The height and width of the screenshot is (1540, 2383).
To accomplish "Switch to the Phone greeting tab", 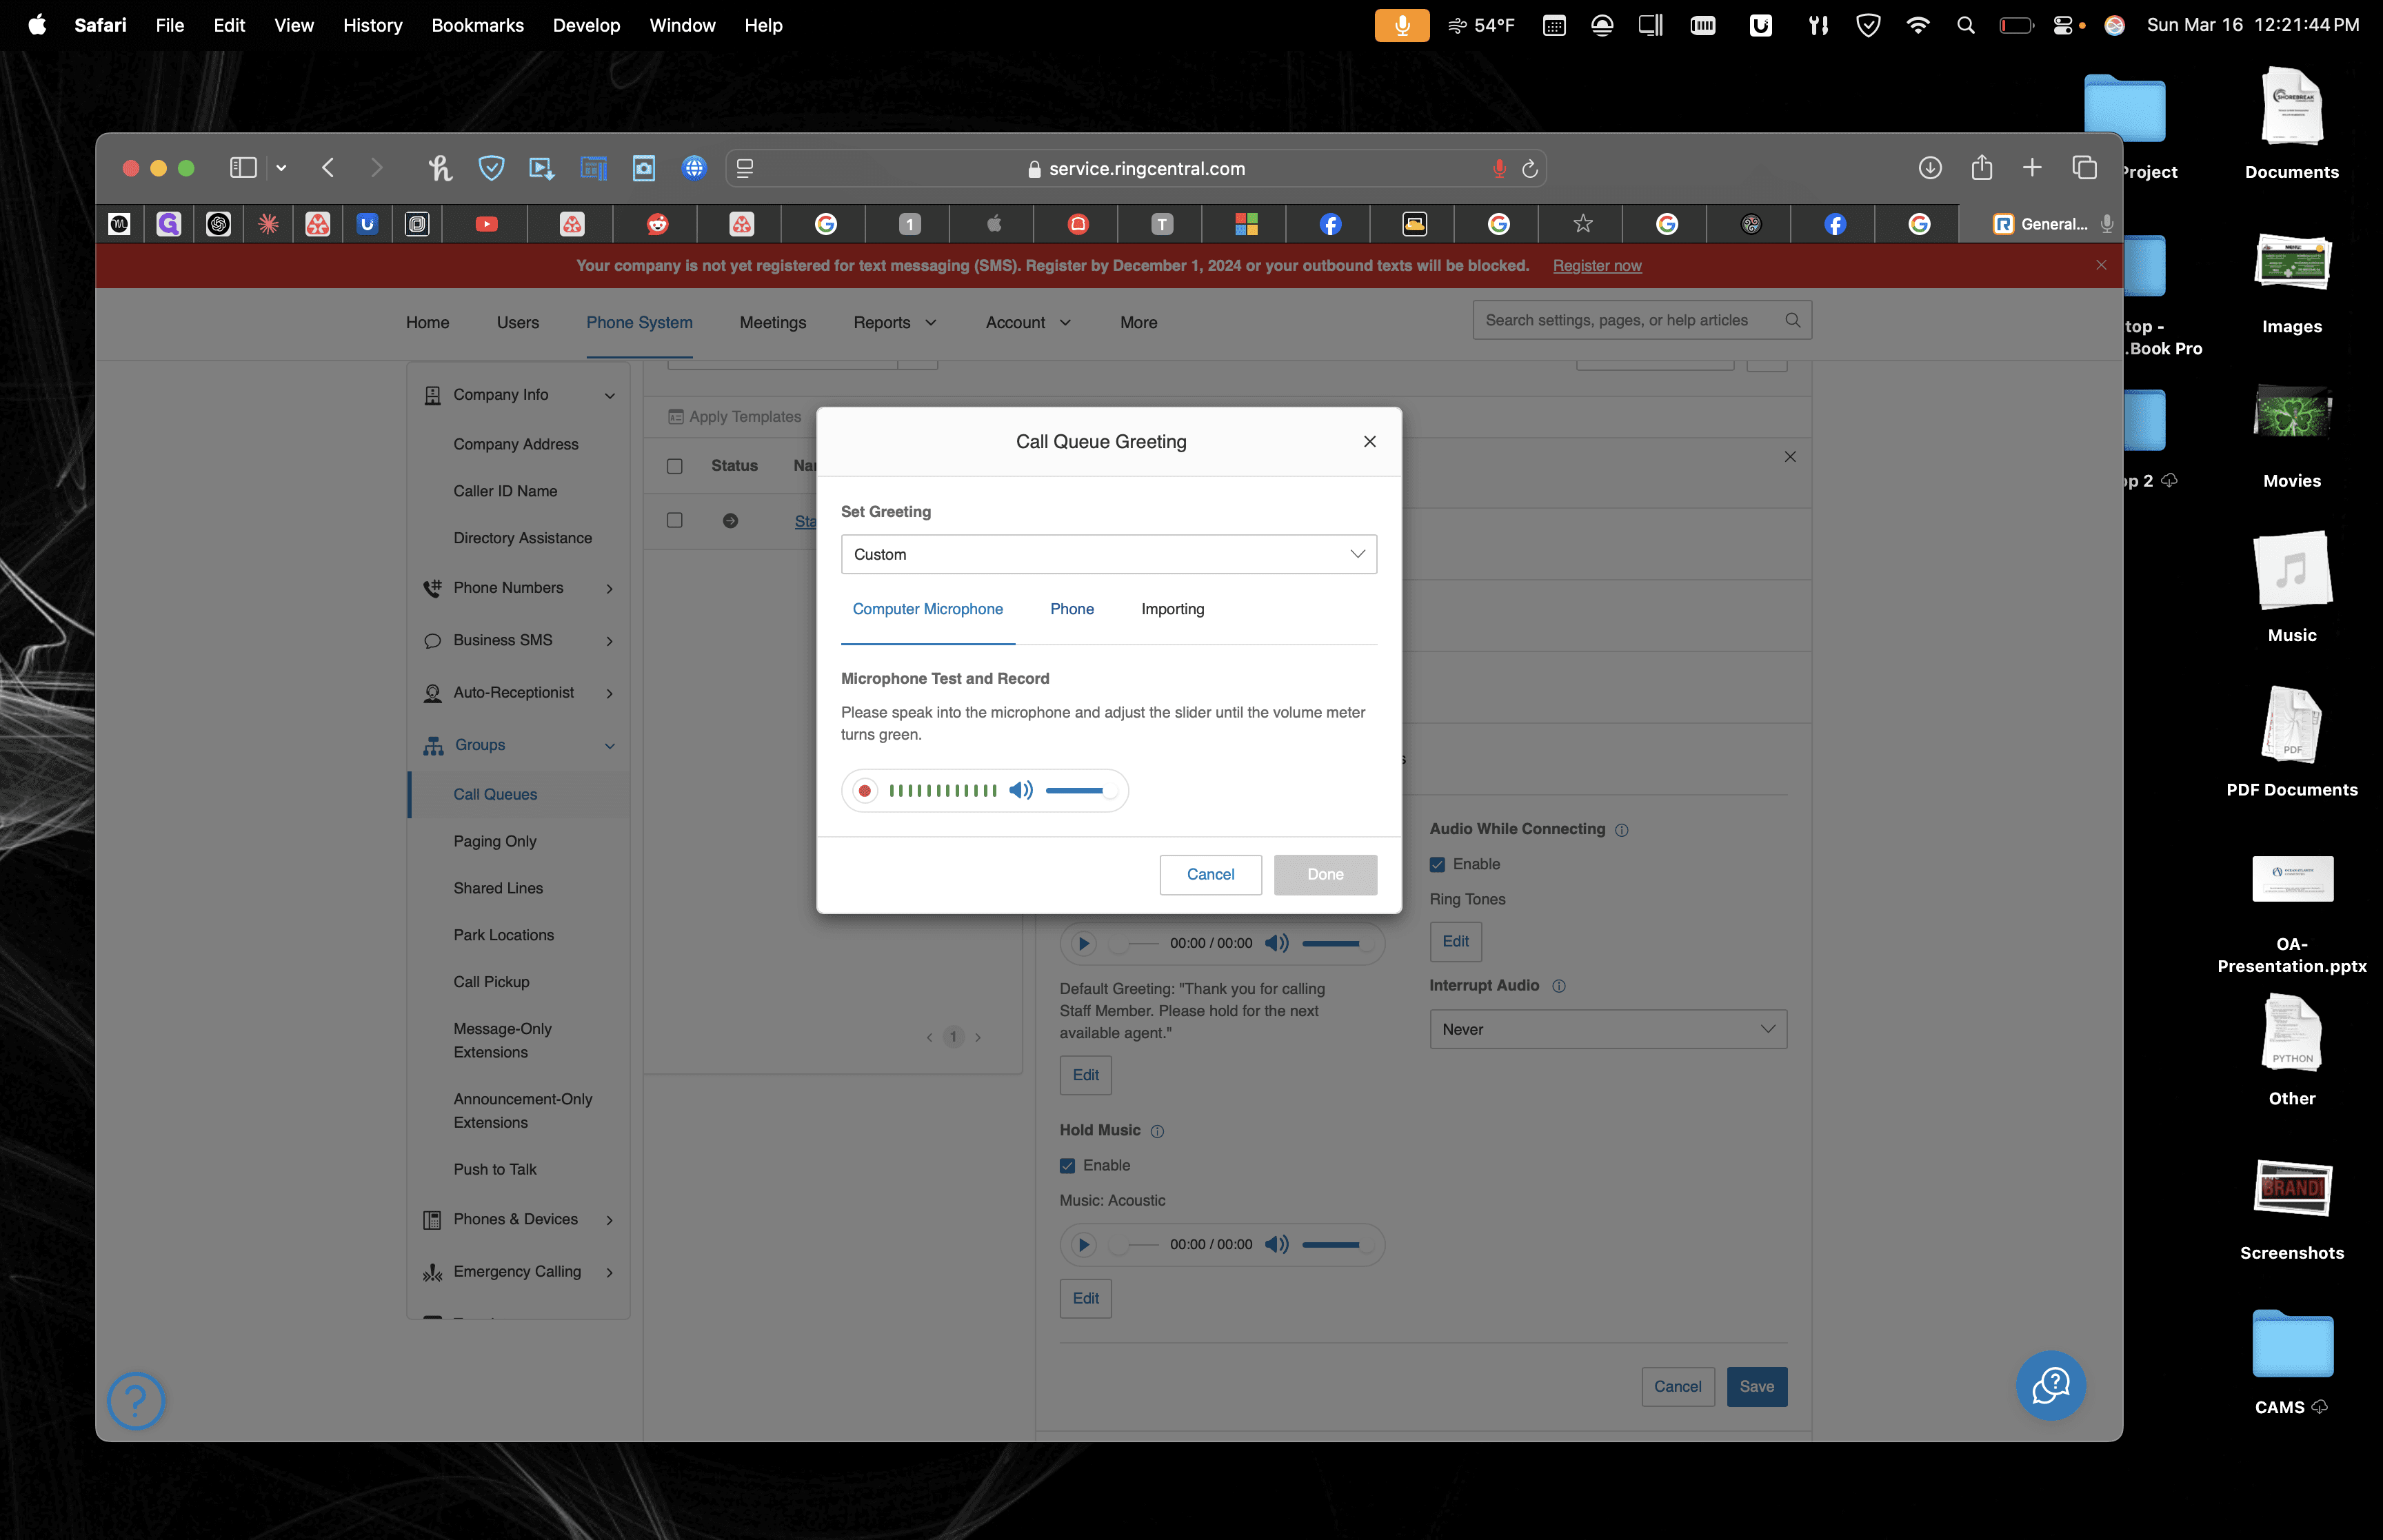I will click(1071, 609).
